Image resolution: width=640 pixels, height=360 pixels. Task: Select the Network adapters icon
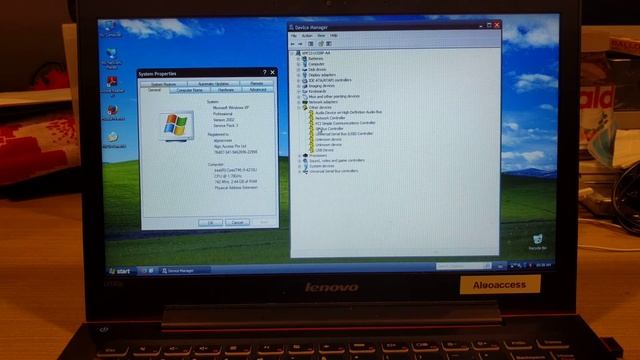tap(304, 102)
